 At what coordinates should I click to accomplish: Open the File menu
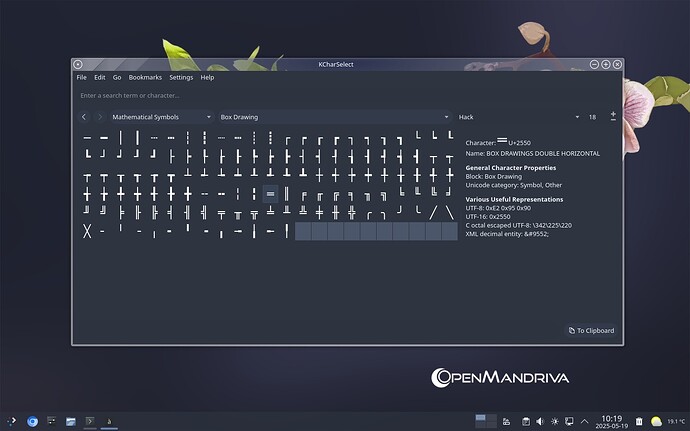[x=81, y=77]
